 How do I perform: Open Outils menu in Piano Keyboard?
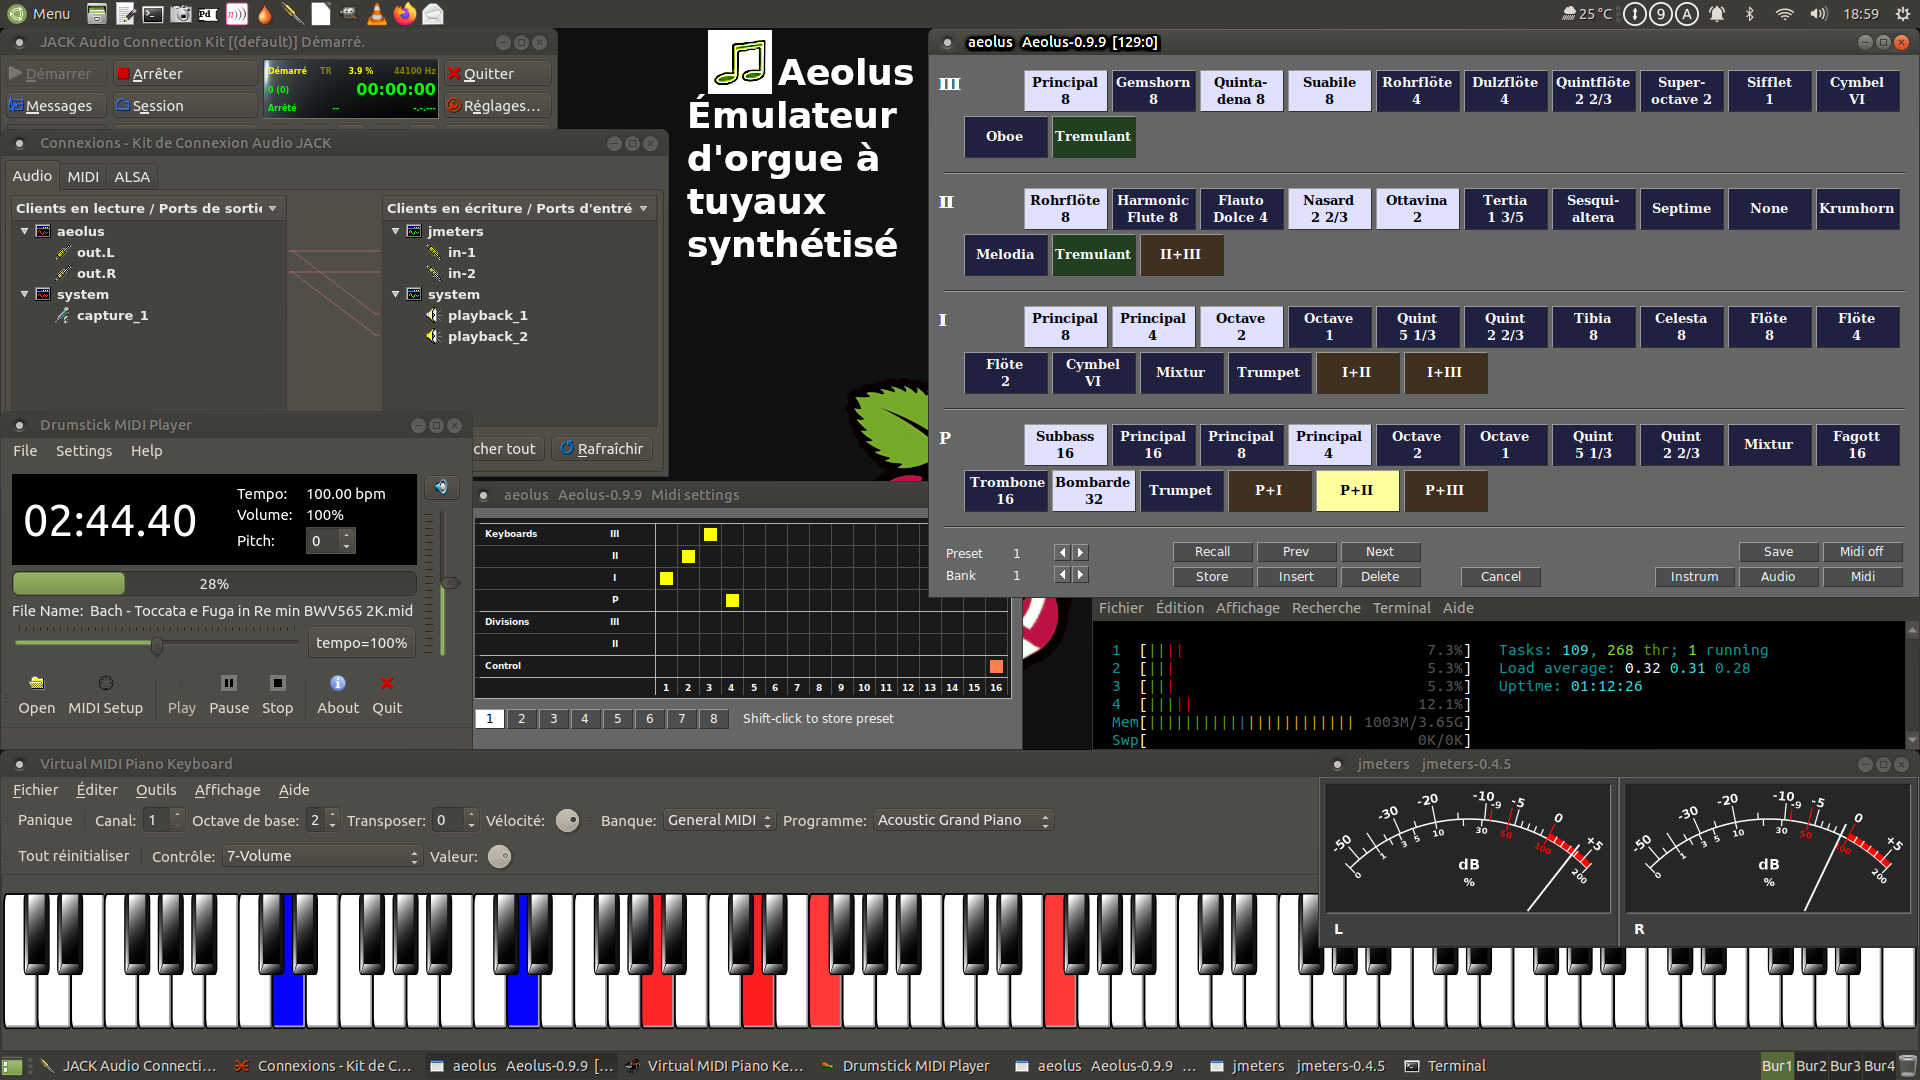click(x=156, y=790)
